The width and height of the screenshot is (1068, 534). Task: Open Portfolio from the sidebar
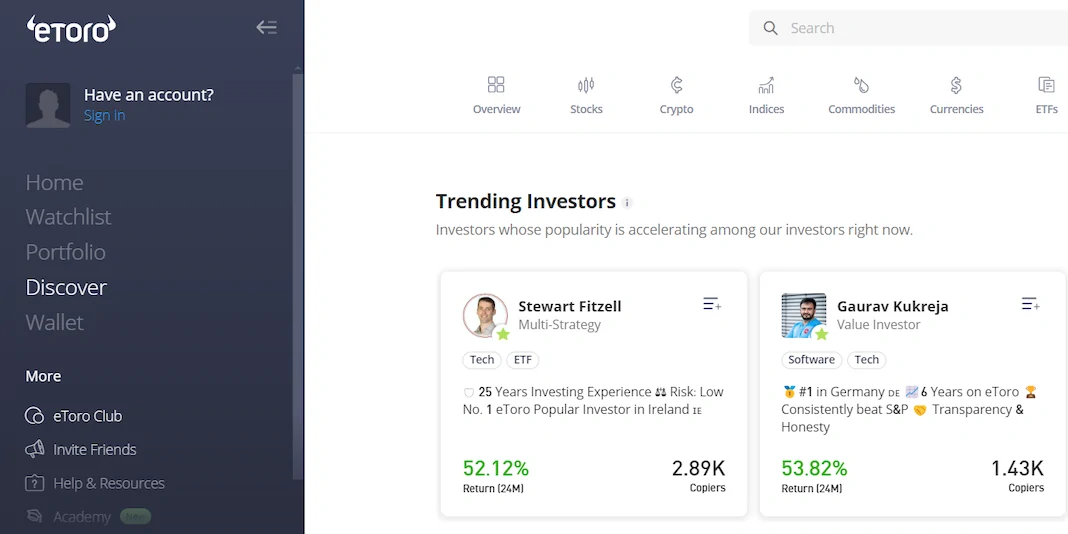[x=65, y=252]
